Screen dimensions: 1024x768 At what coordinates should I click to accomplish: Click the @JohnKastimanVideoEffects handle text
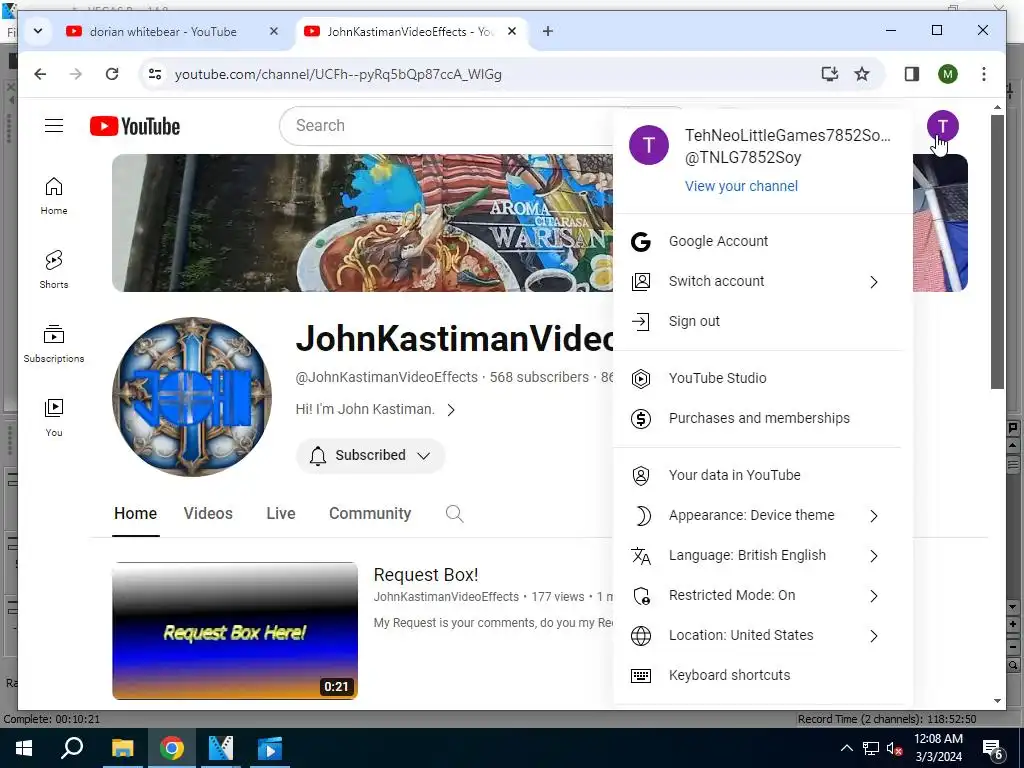(387, 377)
